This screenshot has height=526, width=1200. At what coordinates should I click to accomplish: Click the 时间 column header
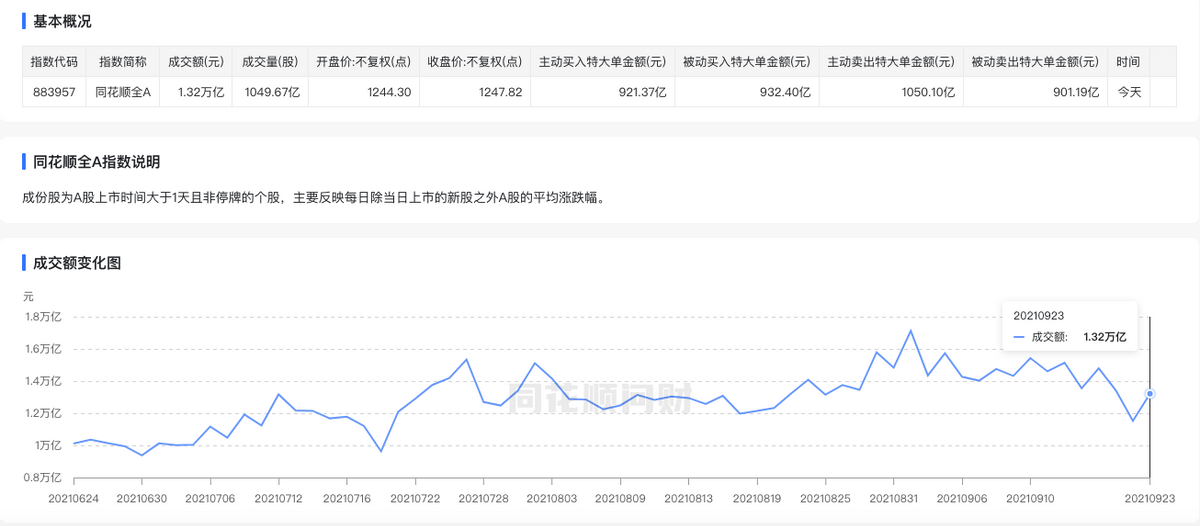1128,62
